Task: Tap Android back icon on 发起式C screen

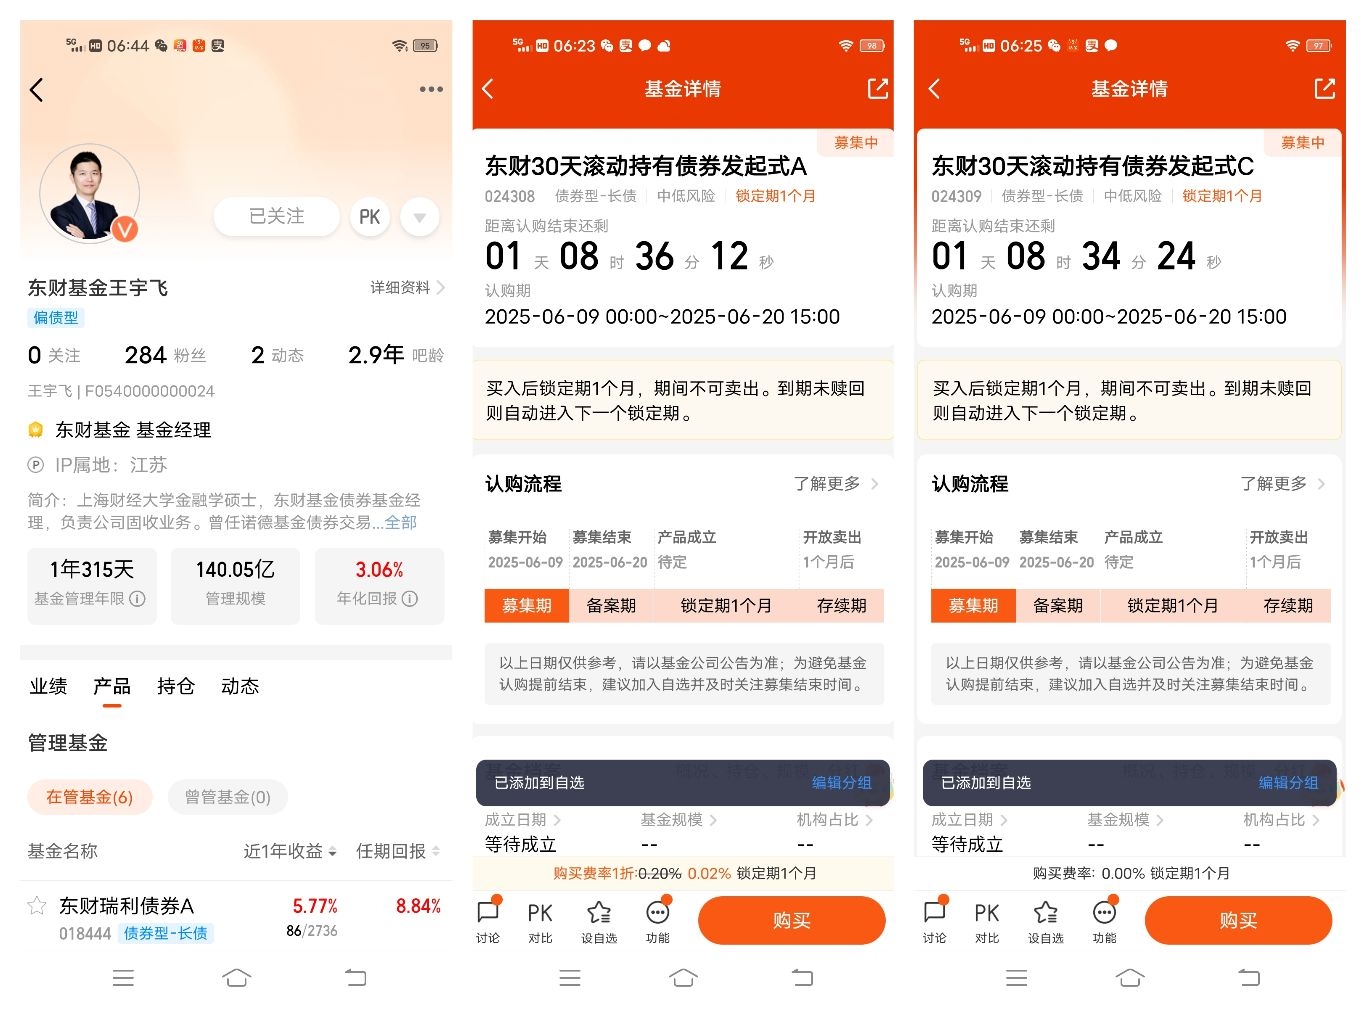Action: tap(1250, 978)
